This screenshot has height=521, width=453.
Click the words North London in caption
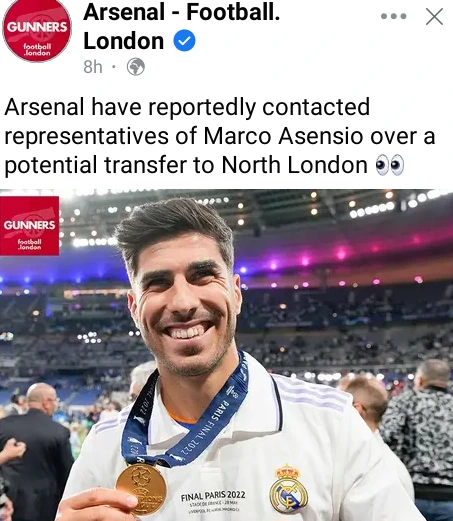pyautogui.click(x=294, y=165)
